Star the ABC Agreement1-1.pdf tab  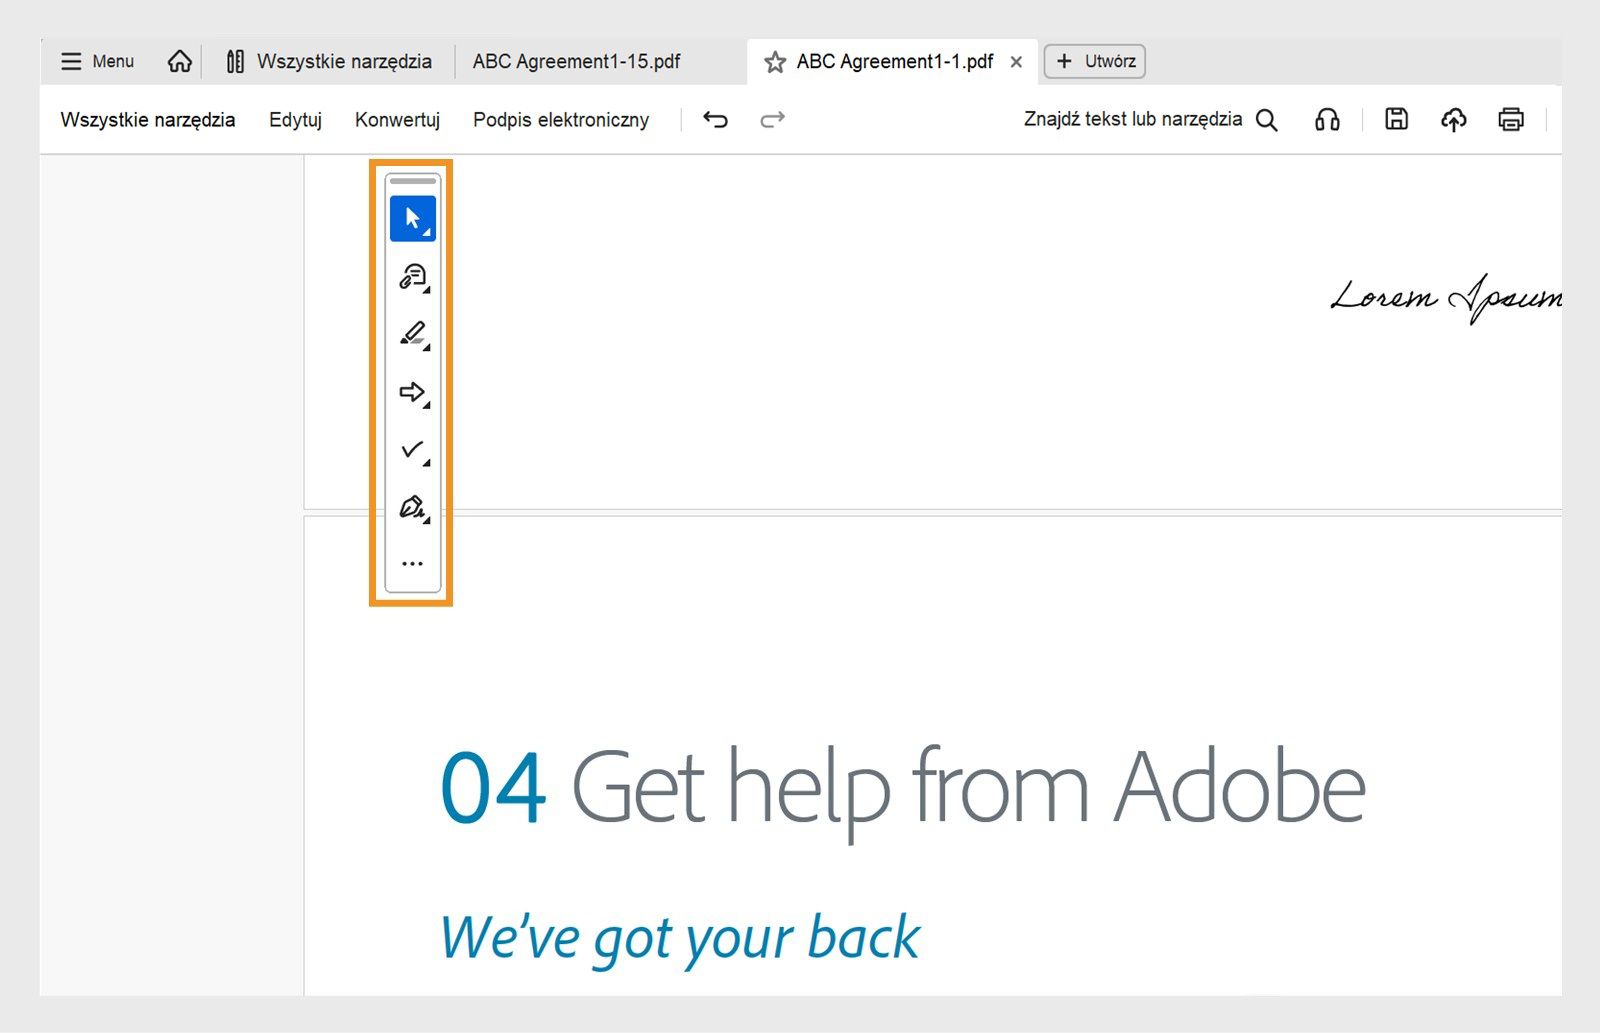(x=775, y=63)
